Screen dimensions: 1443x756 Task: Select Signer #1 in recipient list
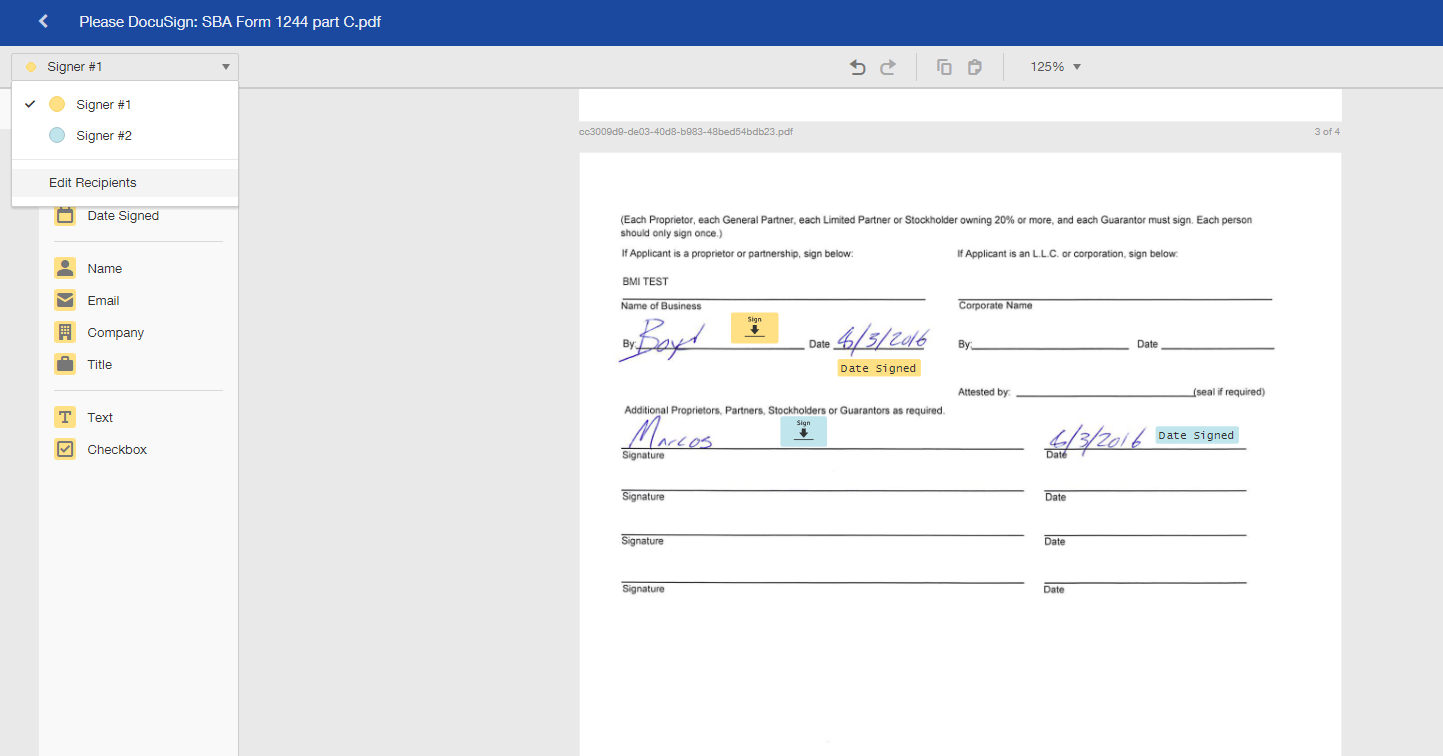point(125,104)
